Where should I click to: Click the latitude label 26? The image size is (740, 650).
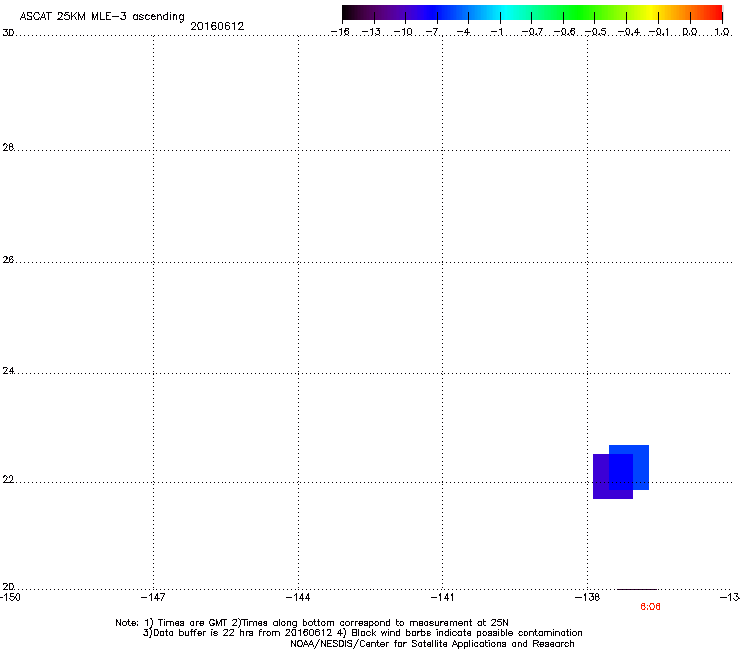[8, 260]
